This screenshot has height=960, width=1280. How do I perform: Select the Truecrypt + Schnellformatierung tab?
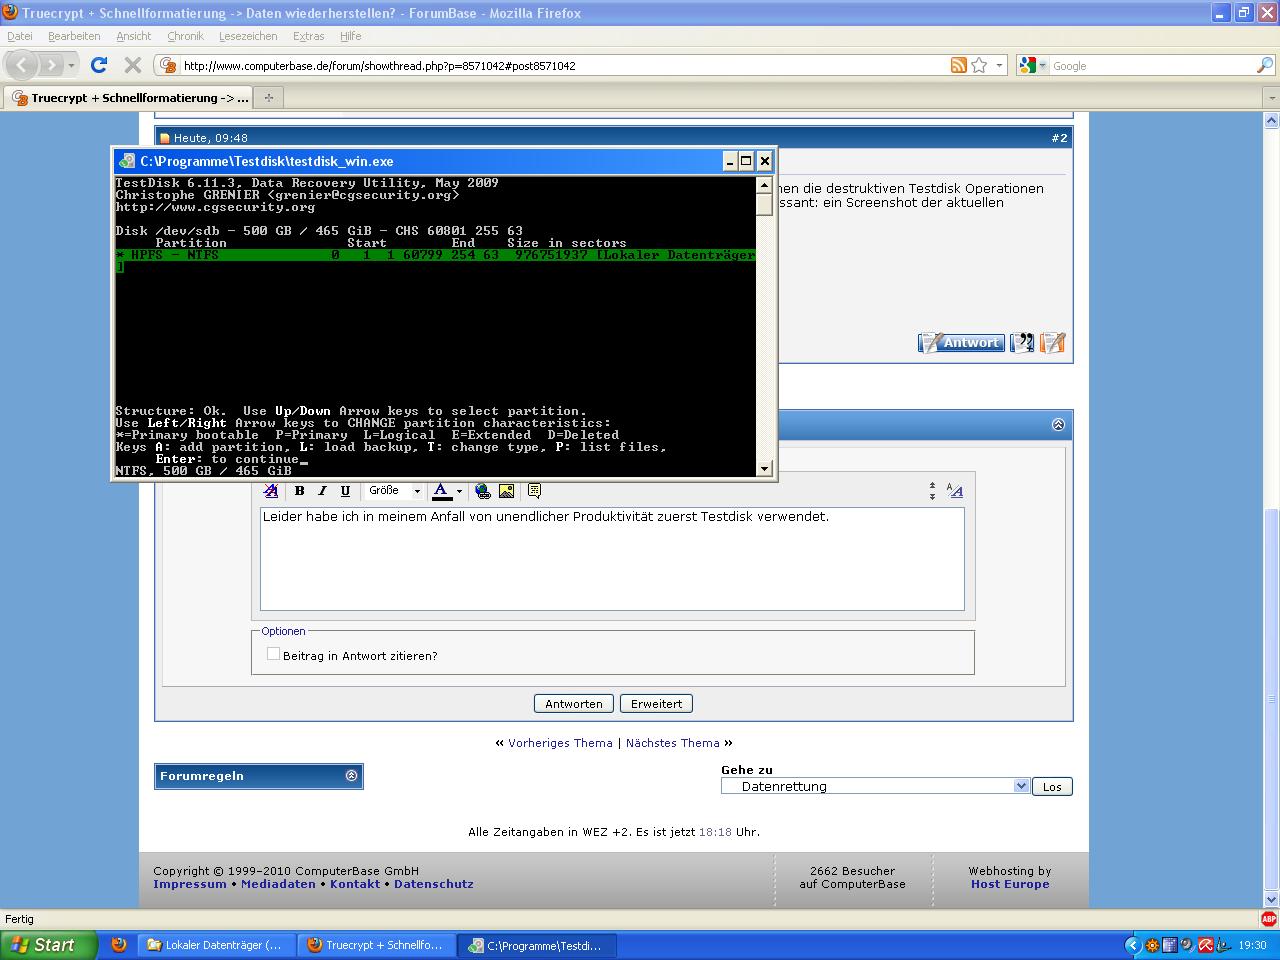[128, 98]
